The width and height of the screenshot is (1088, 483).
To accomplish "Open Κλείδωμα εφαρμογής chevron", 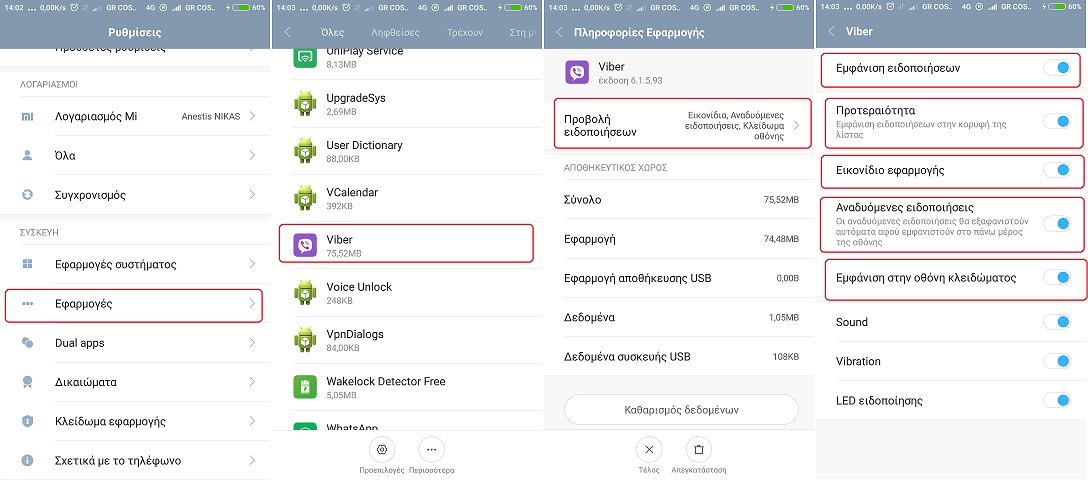I will [252, 421].
